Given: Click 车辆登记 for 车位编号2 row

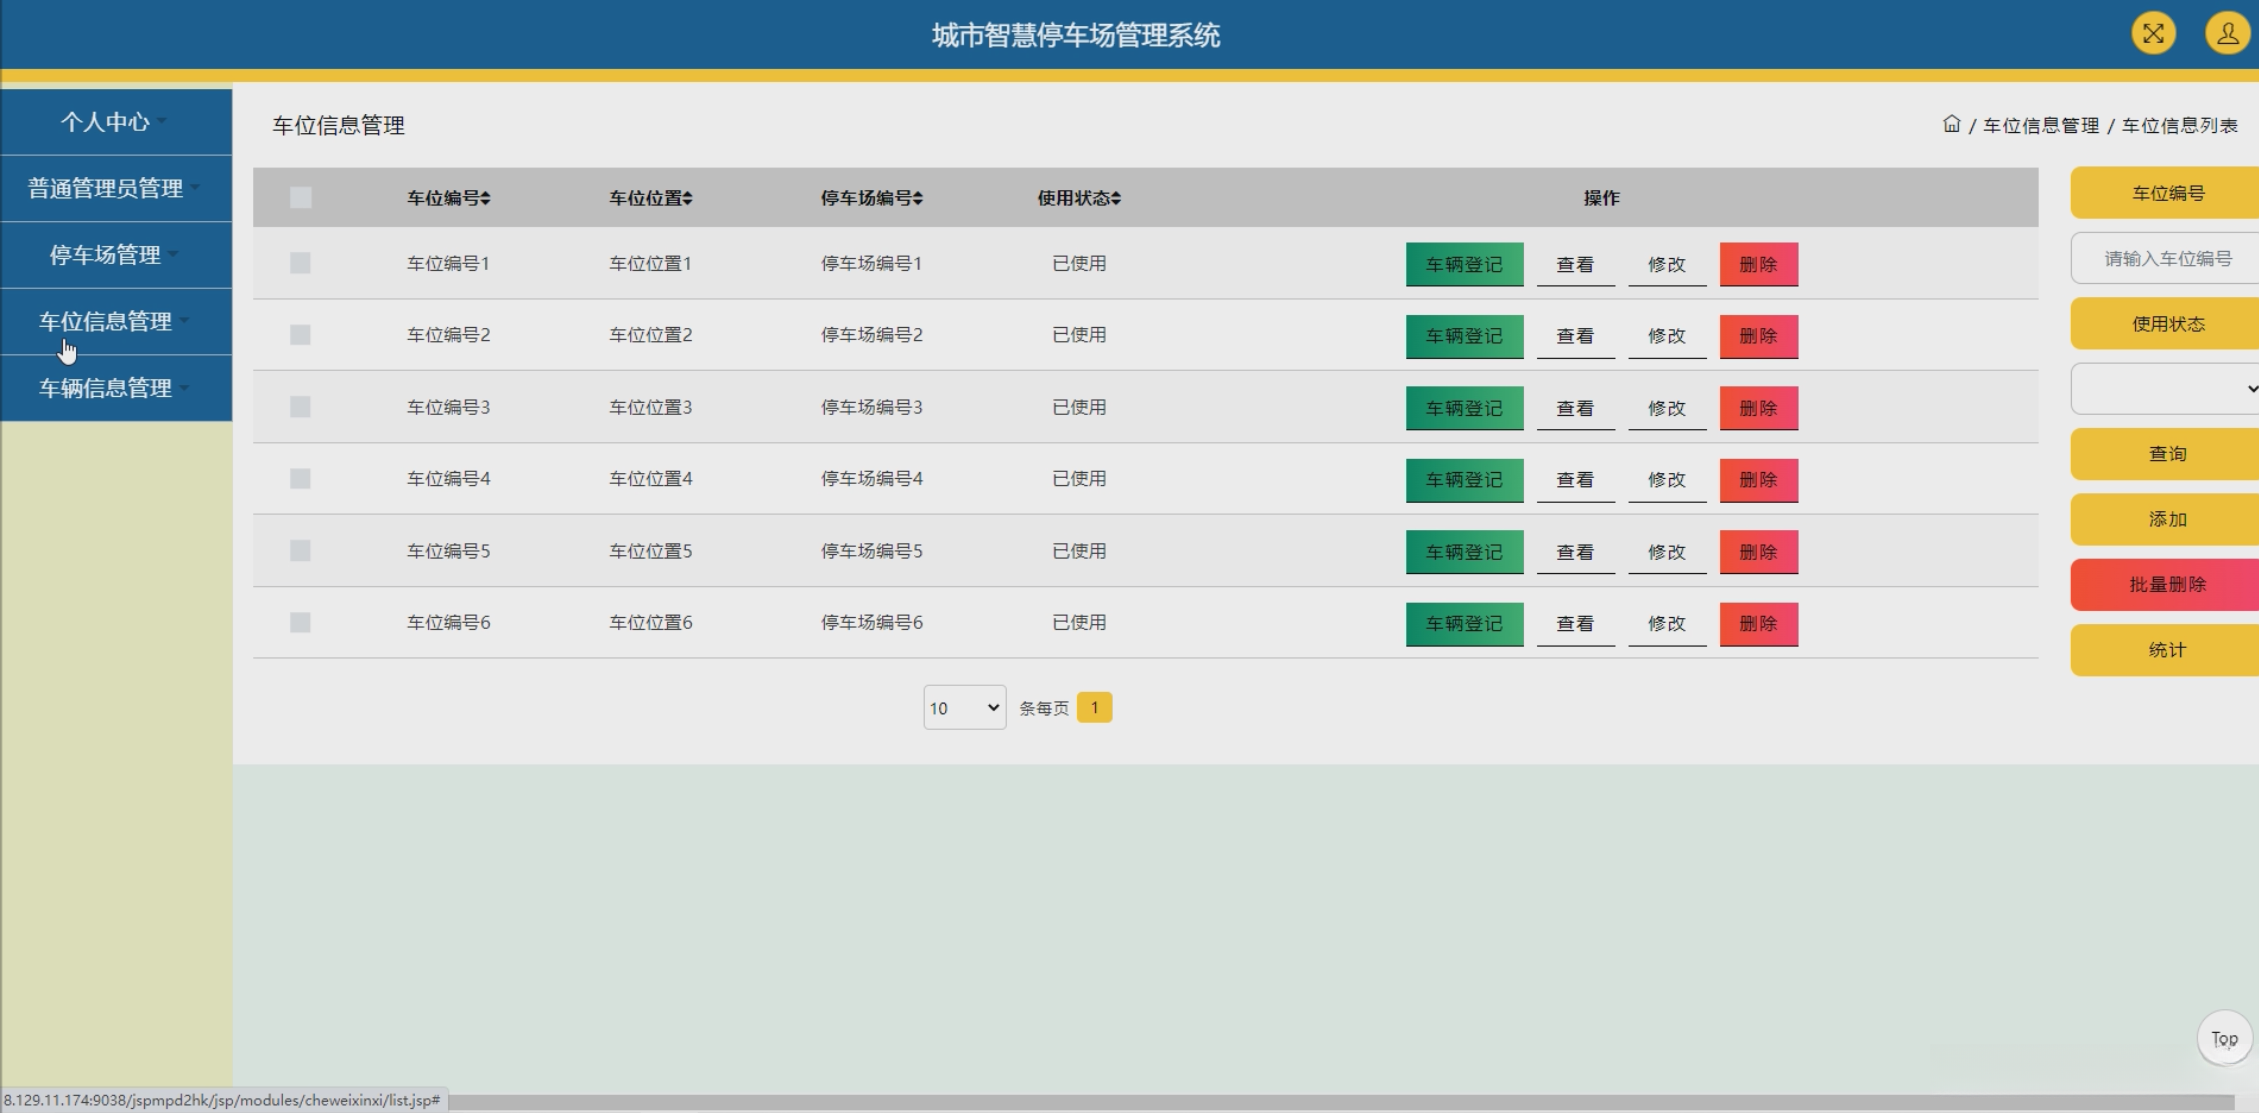Looking at the screenshot, I should [1464, 336].
